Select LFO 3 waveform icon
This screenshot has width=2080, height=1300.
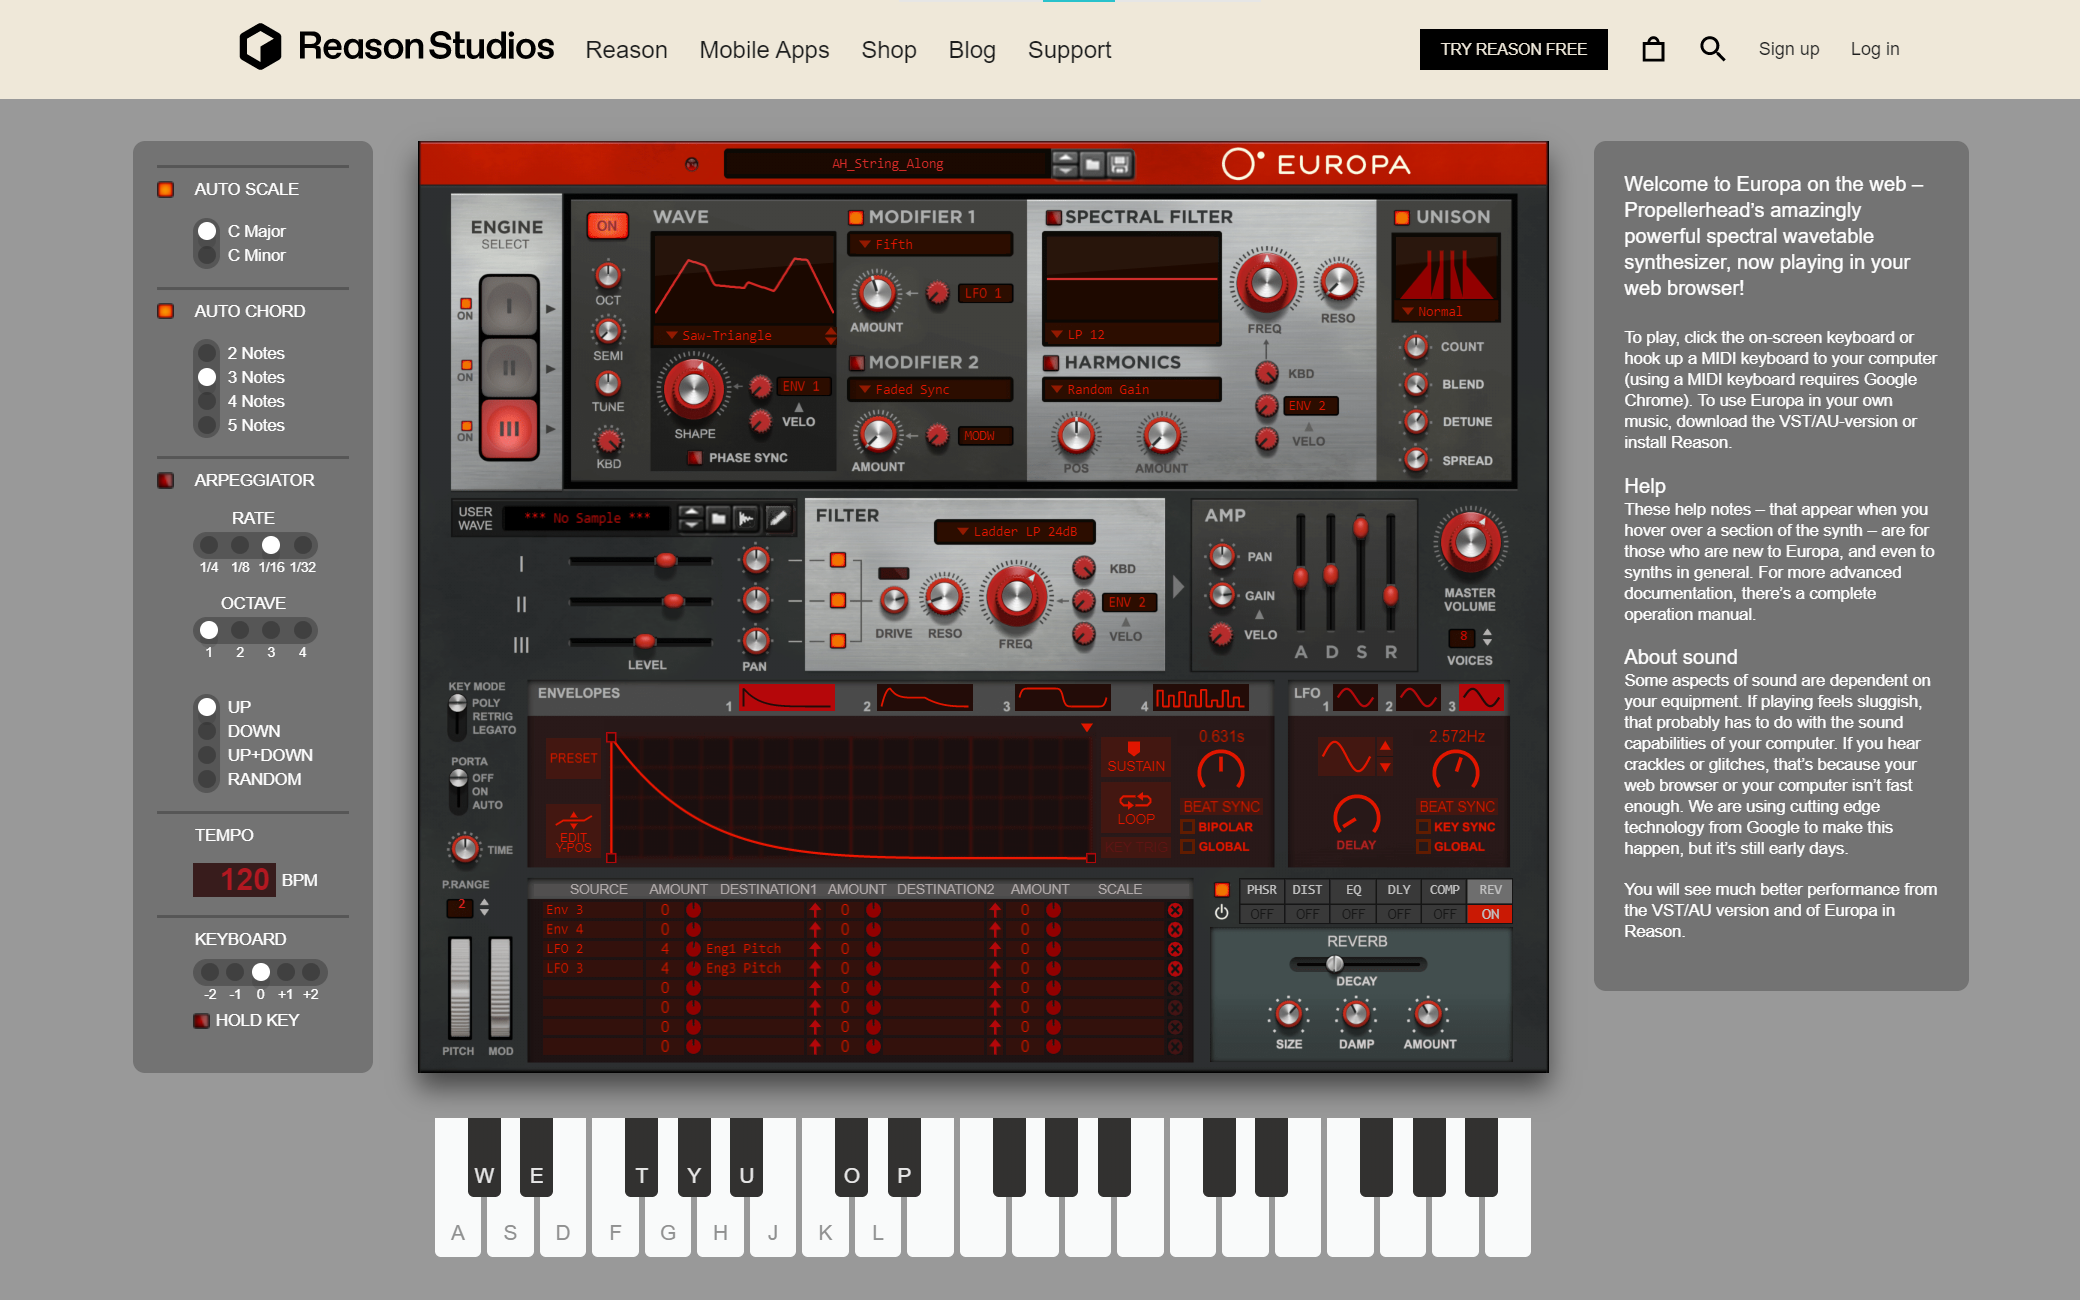1480,698
